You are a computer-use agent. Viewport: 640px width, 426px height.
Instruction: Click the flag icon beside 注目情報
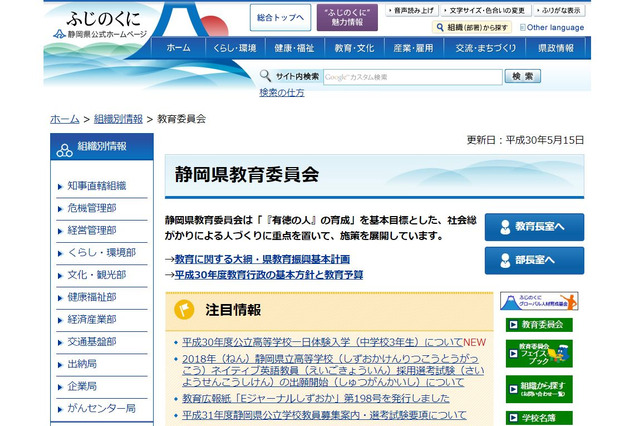184,310
